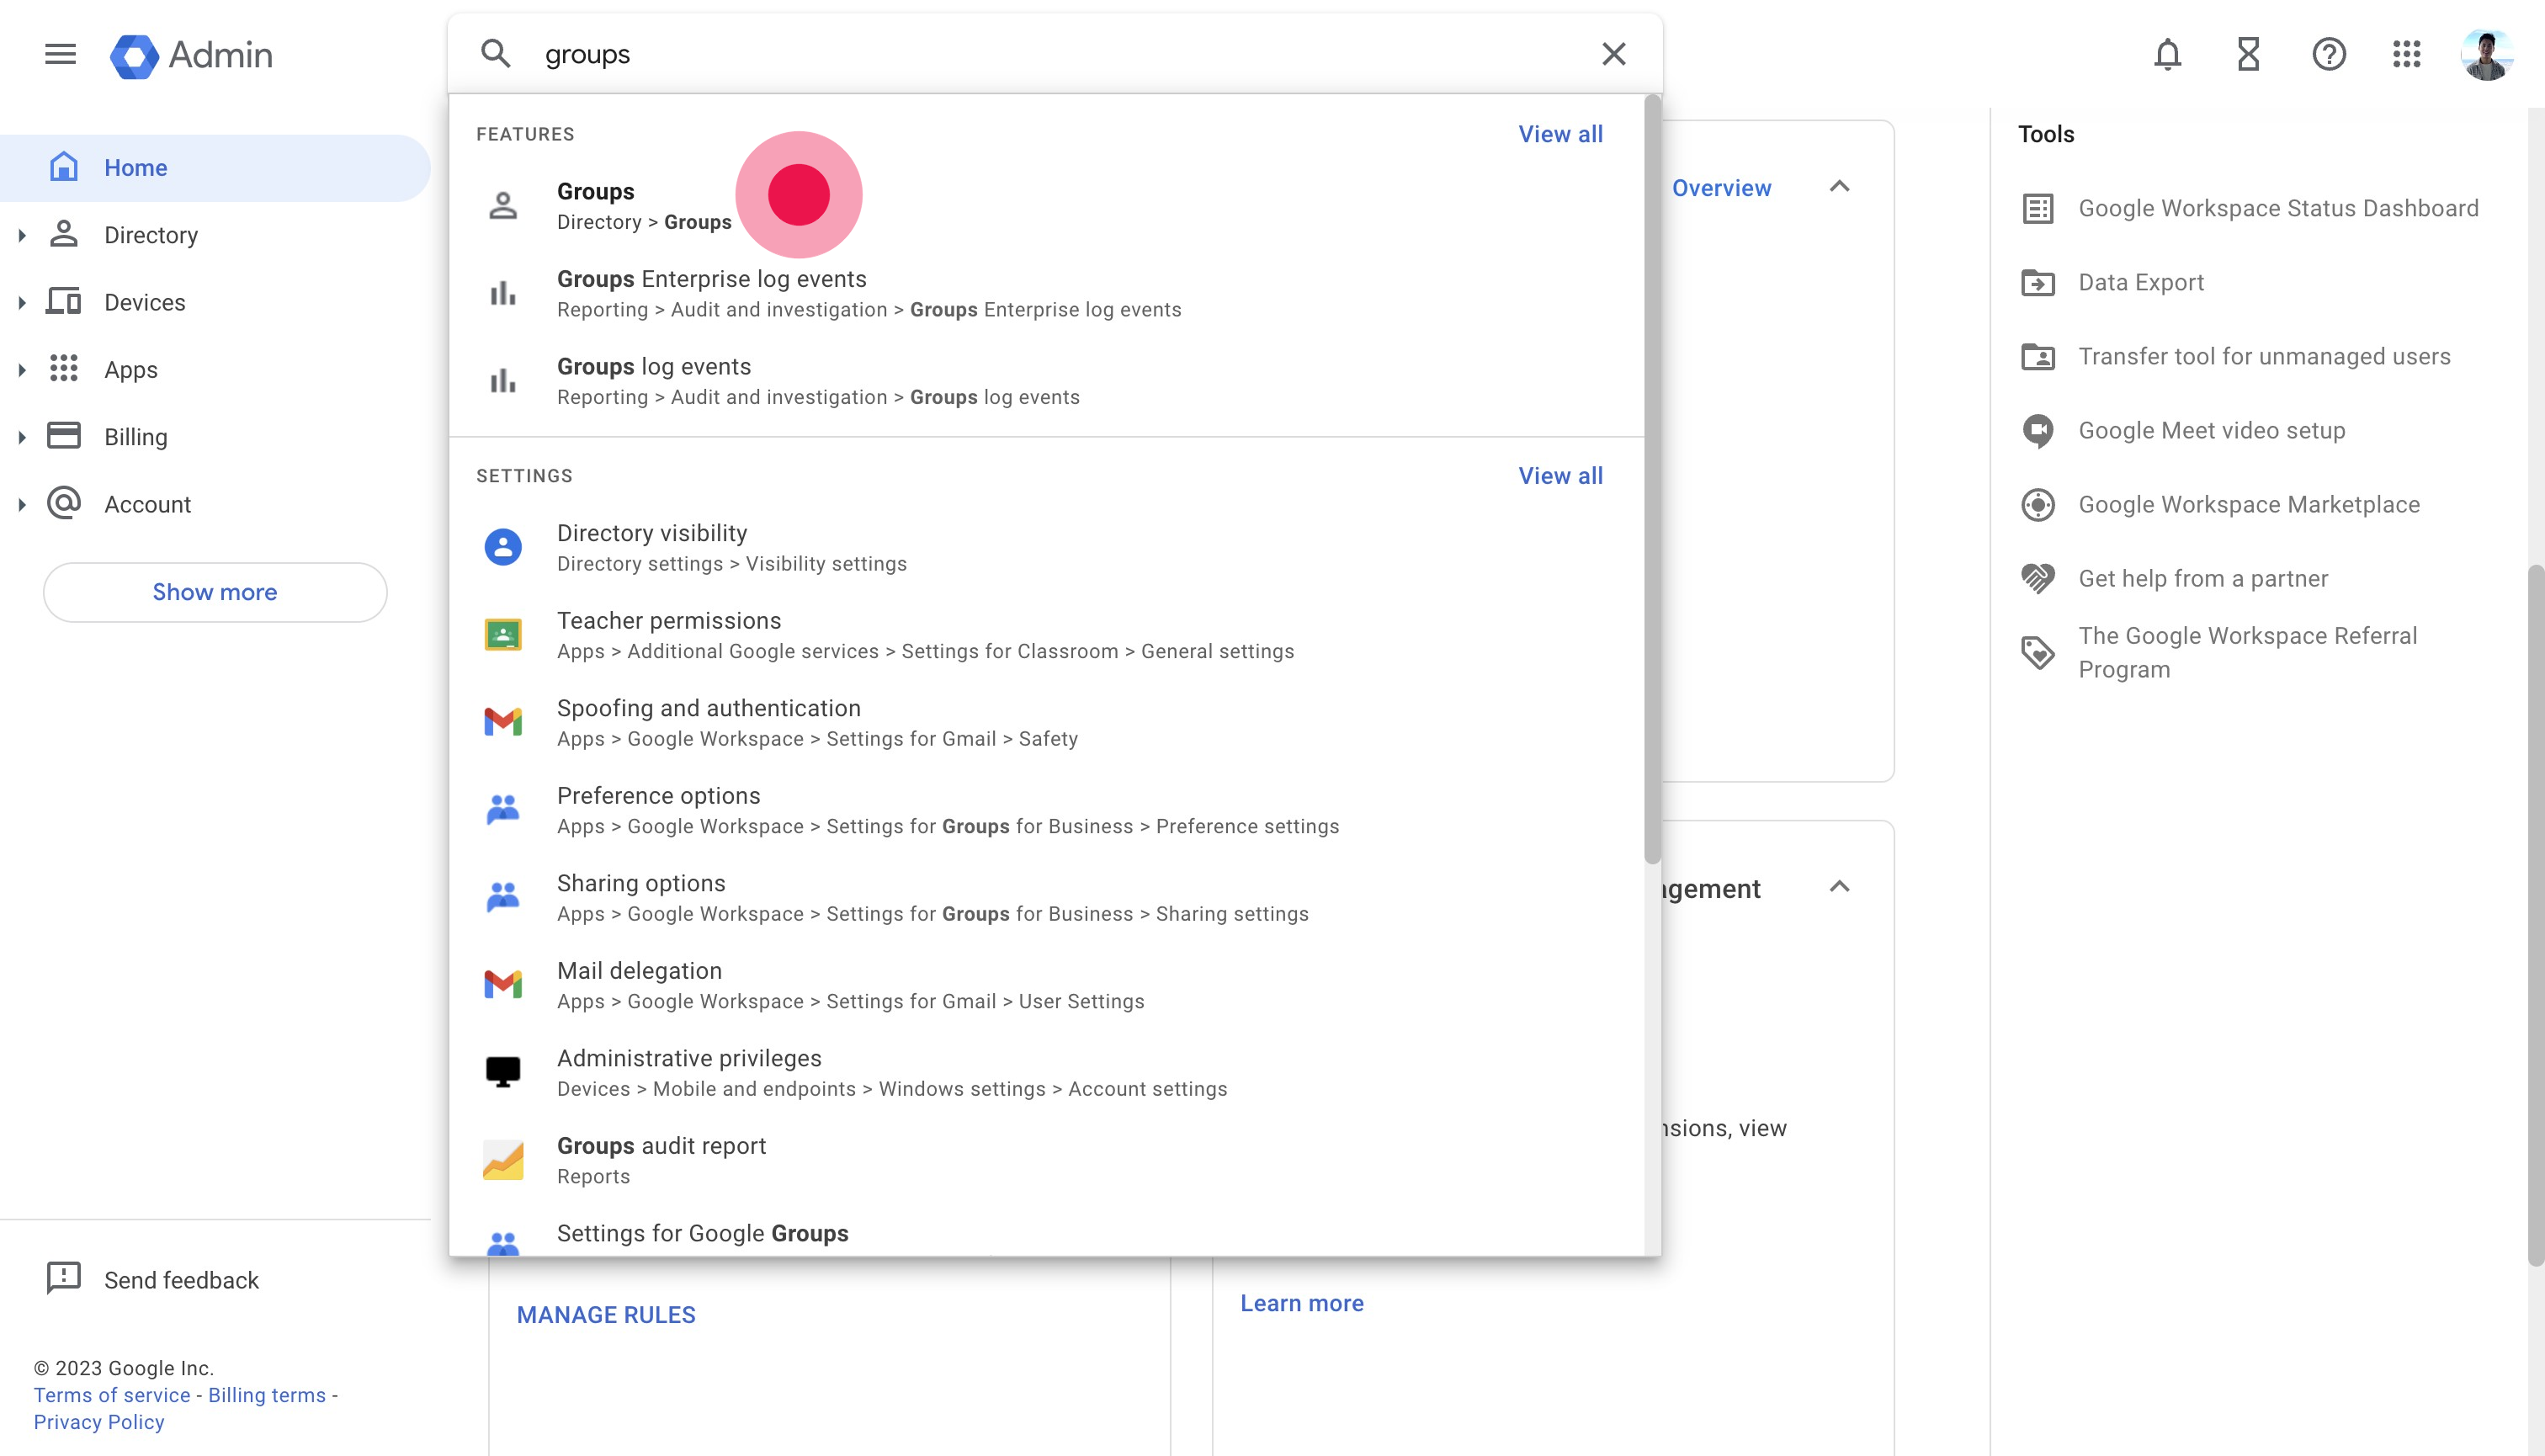
Task: Click Gmail icon beside Mail delegation
Action: (503, 985)
